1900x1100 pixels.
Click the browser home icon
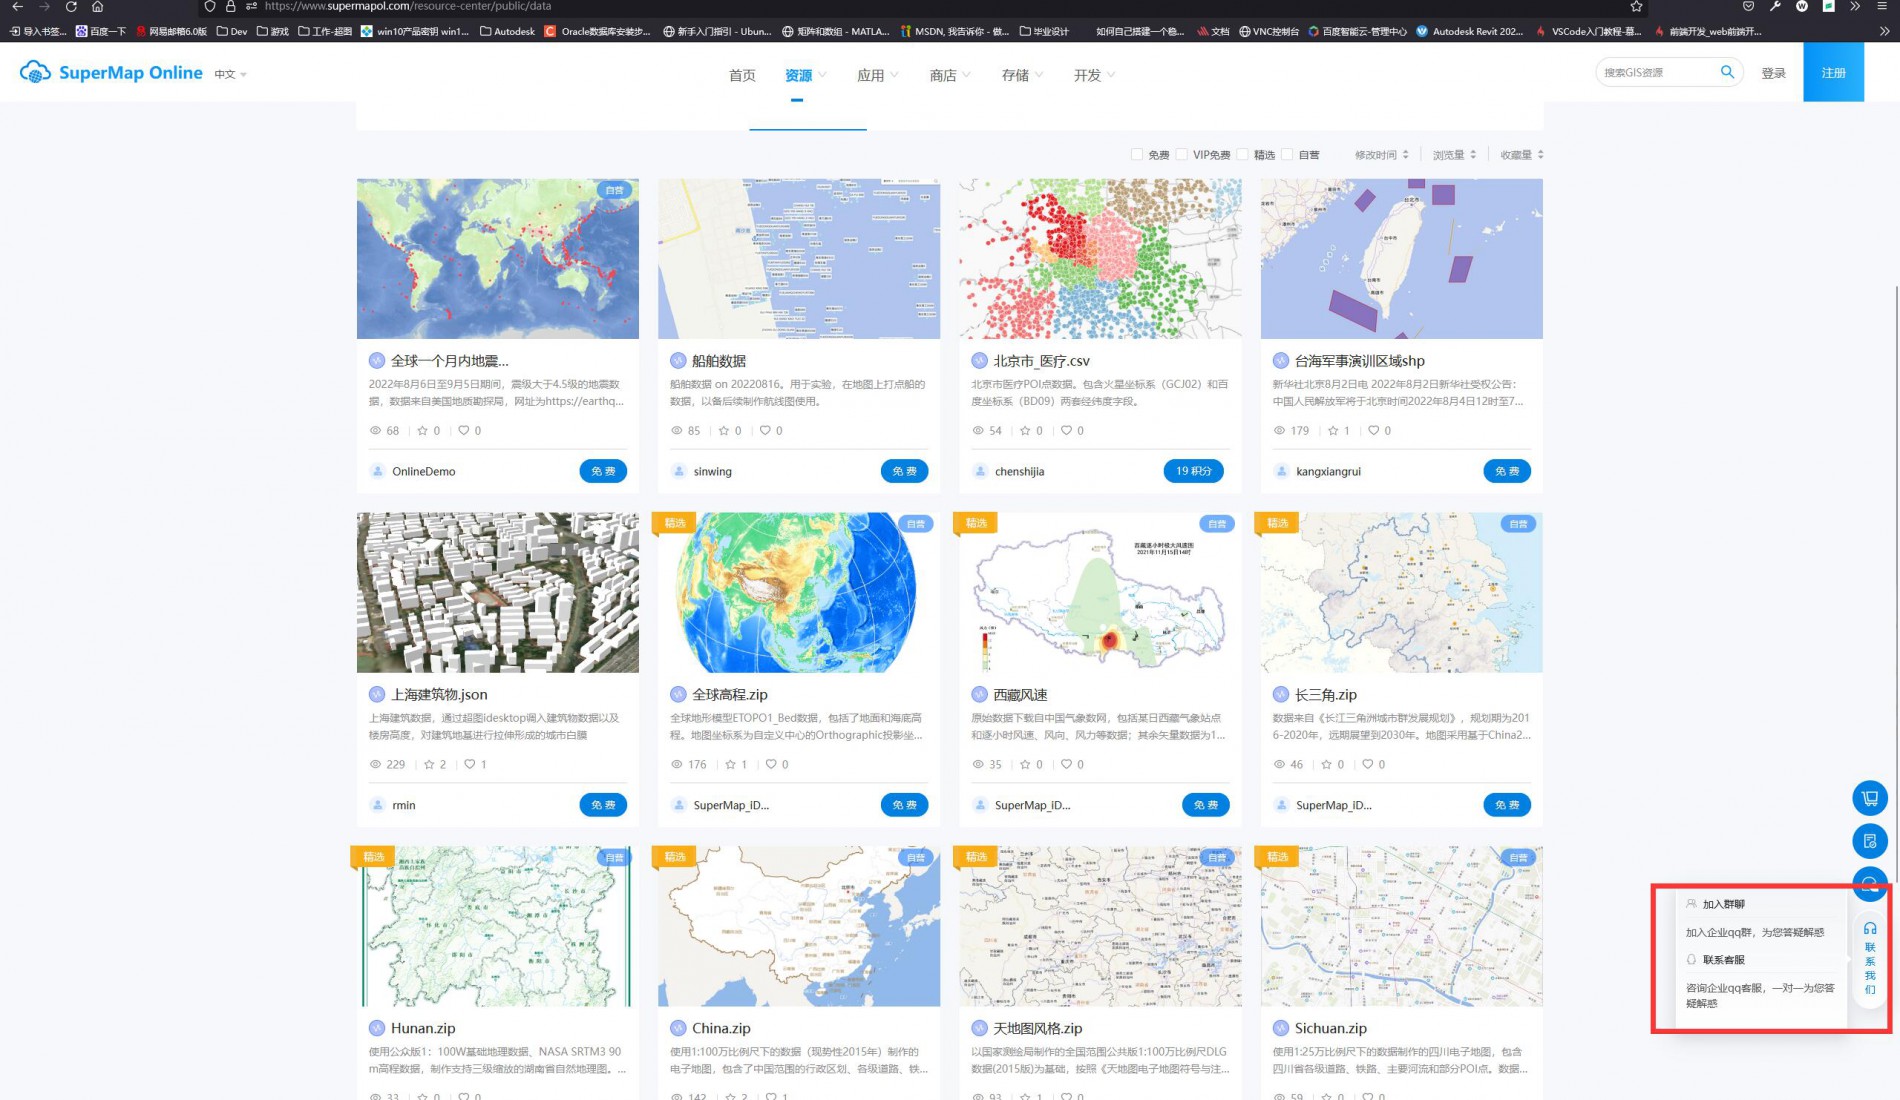[x=97, y=6]
